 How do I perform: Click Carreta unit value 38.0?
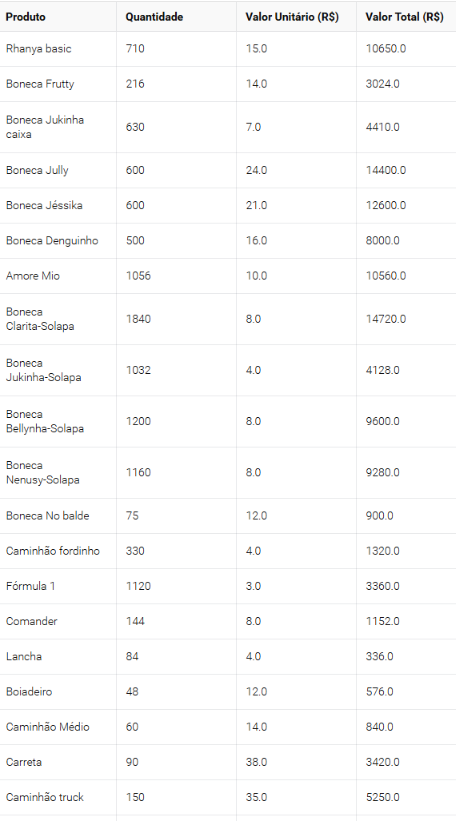(x=256, y=762)
